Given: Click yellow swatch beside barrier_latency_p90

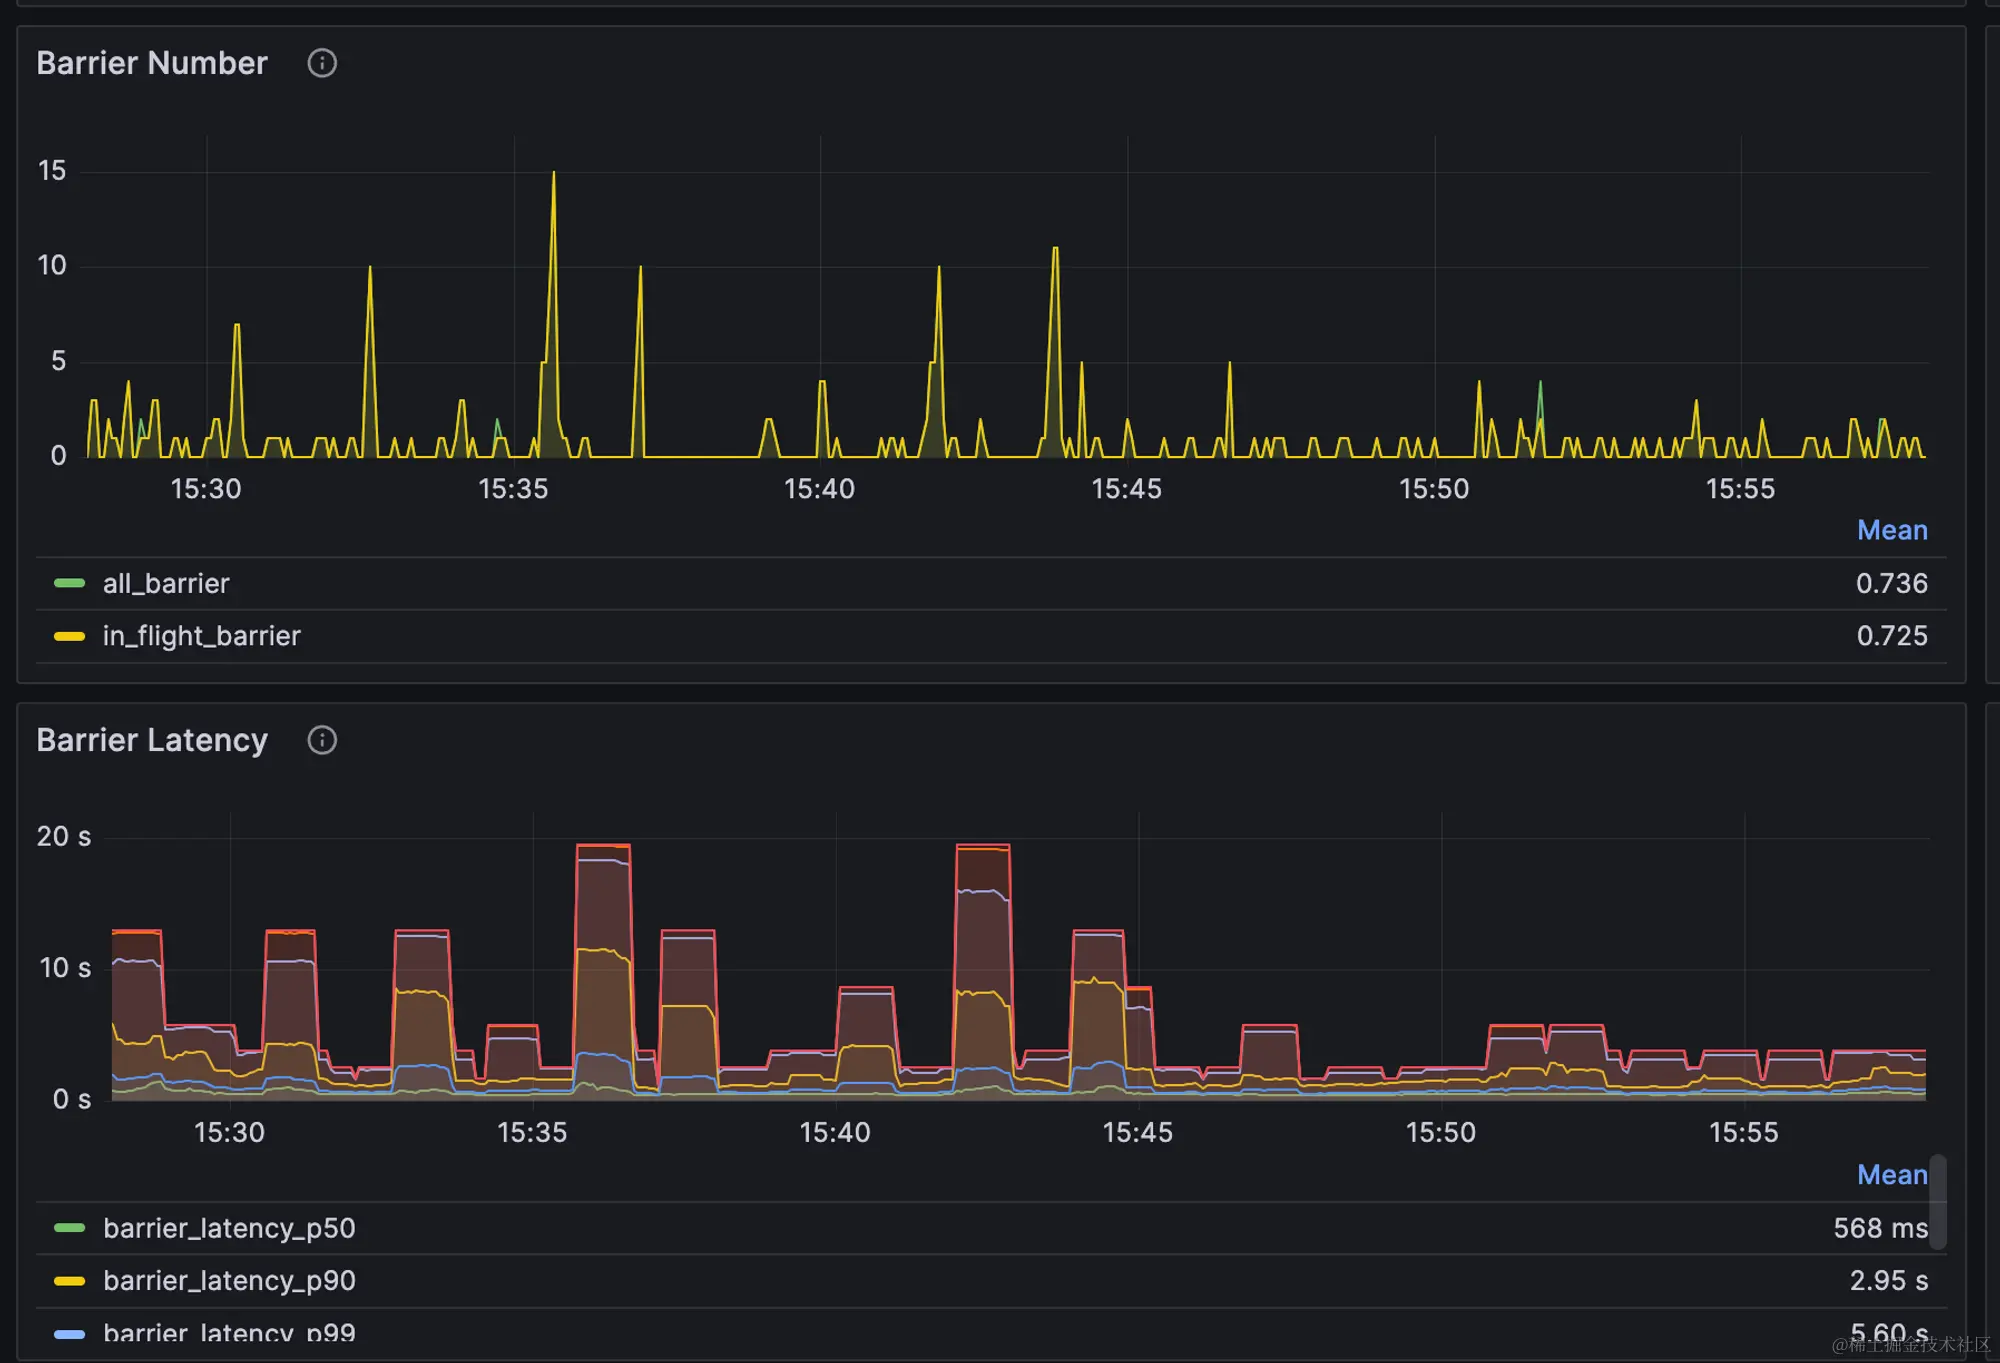Looking at the screenshot, I should tap(69, 1281).
